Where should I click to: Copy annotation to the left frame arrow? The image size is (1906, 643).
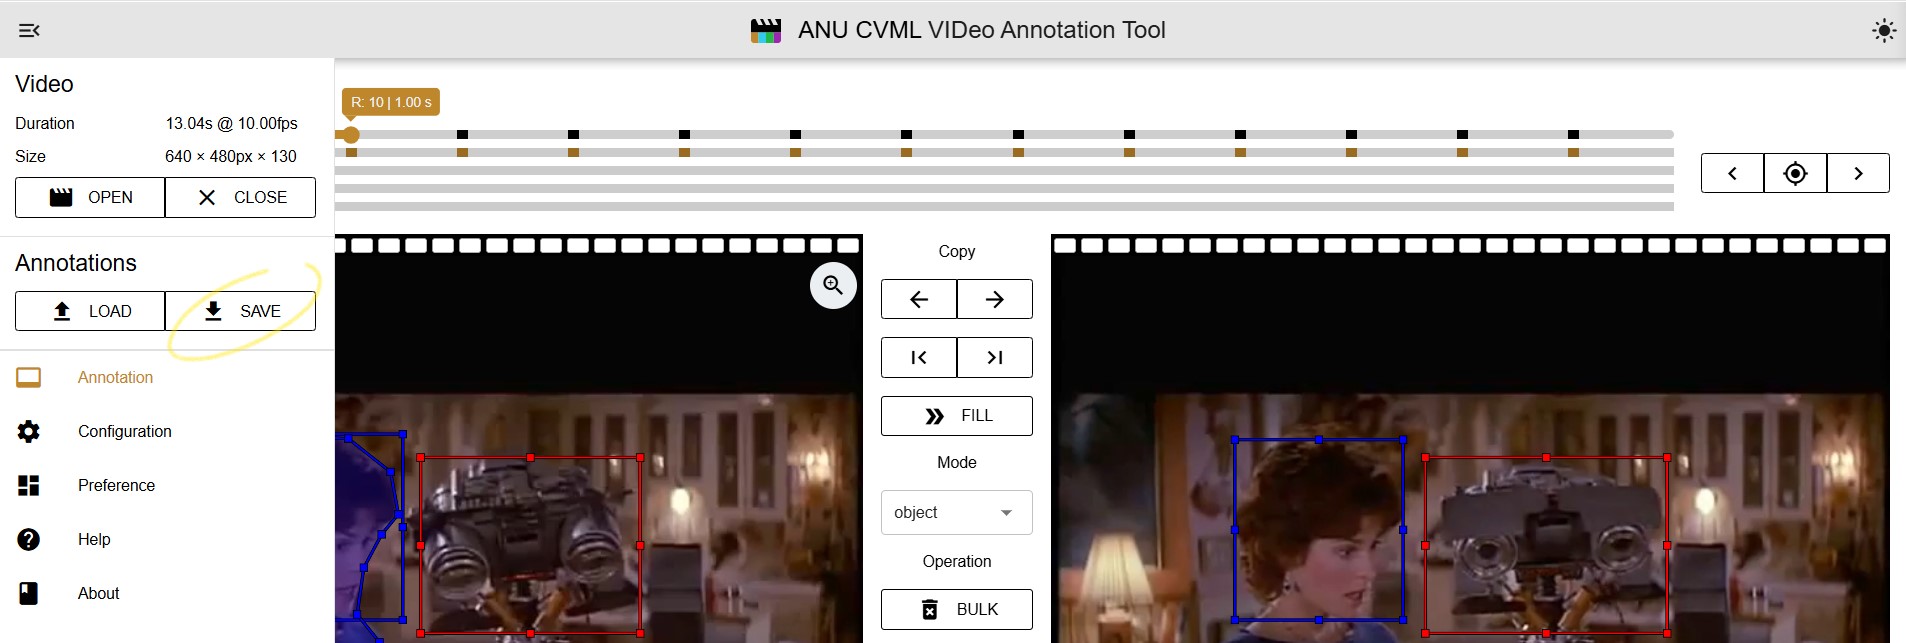(x=918, y=299)
